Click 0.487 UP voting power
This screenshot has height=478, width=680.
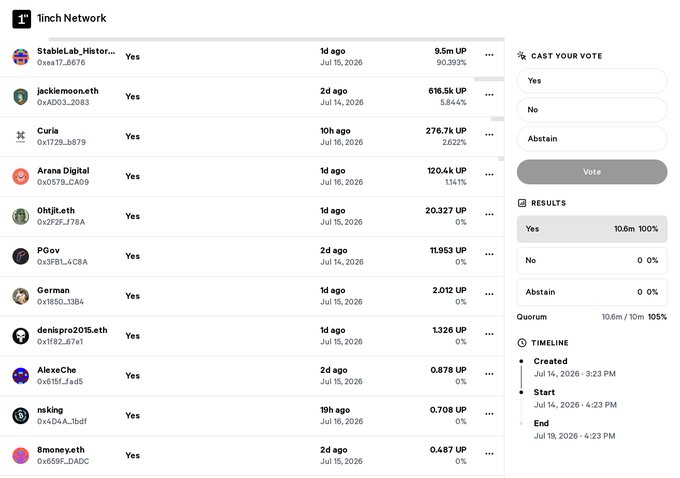coord(448,450)
